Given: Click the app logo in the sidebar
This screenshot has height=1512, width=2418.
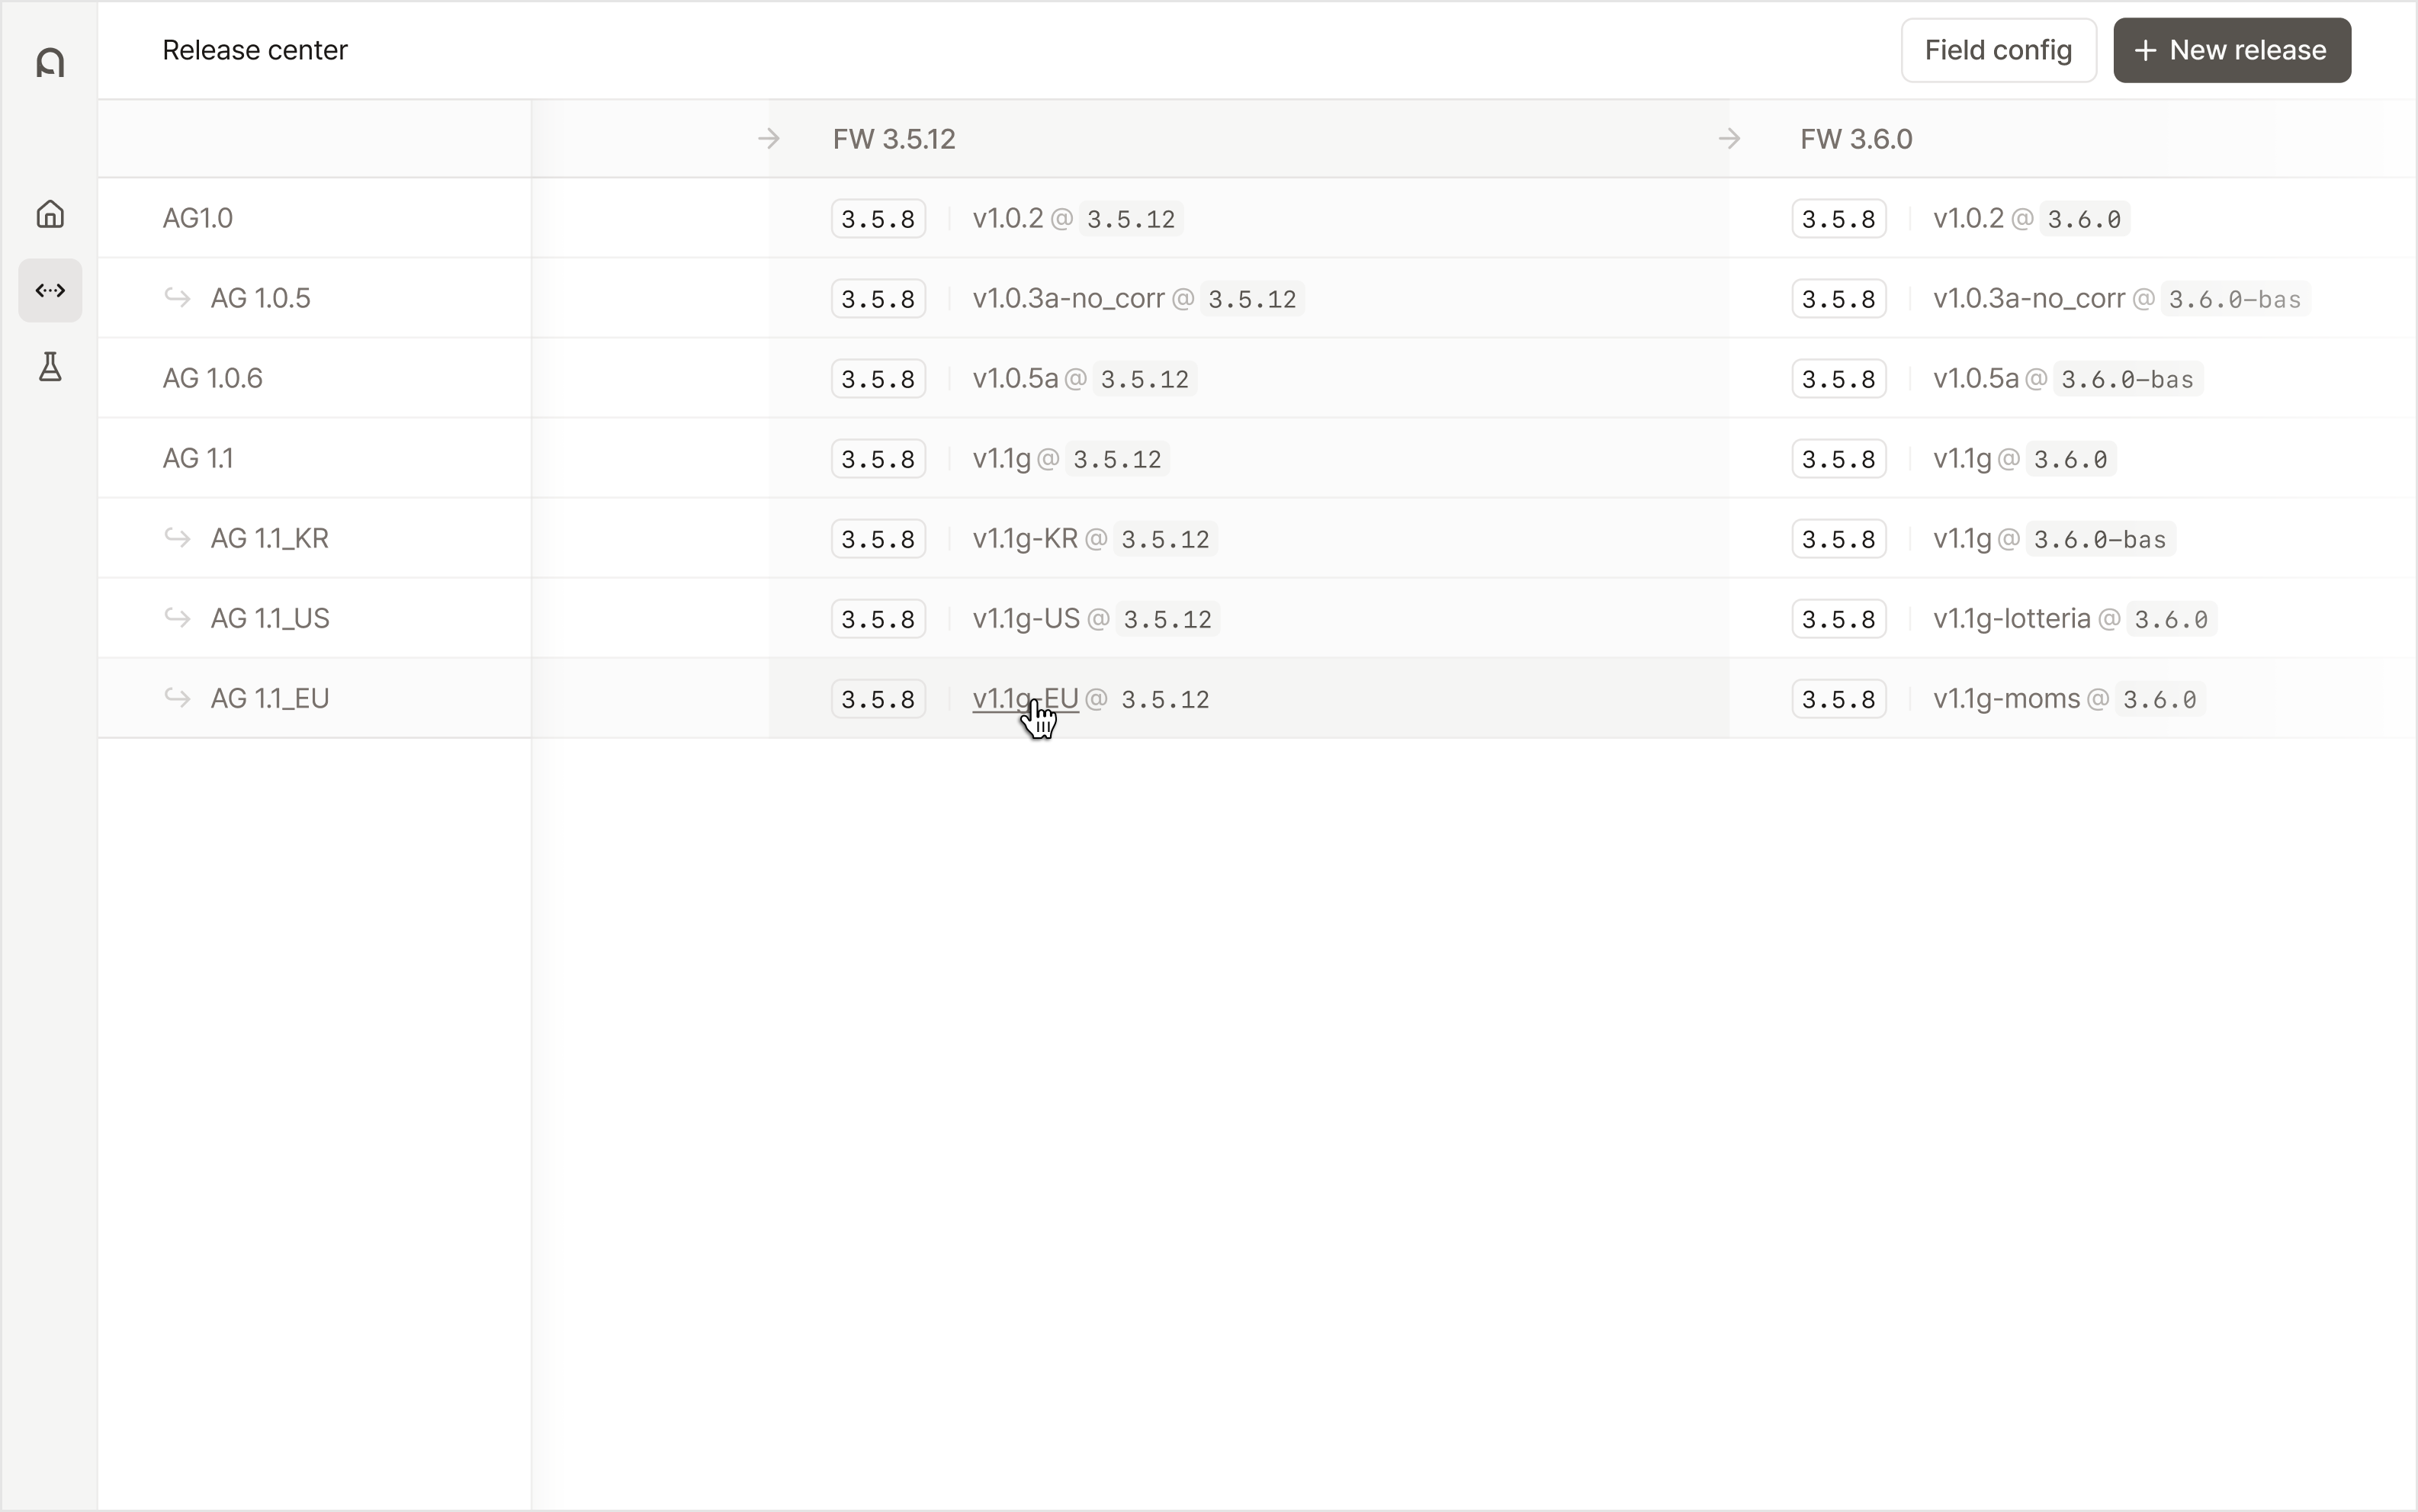Looking at the screenshot, I should pyautogui.click(x=50, y=63).
